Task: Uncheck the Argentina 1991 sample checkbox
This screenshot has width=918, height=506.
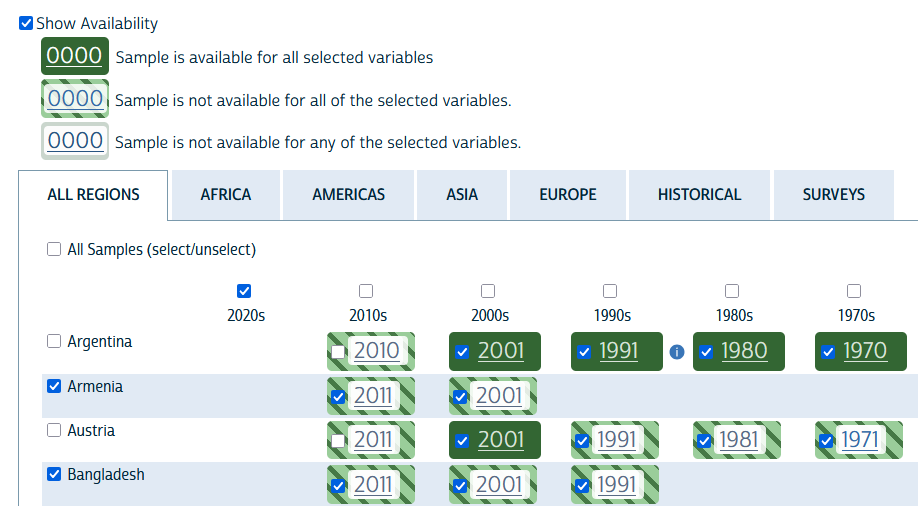Action: 584,352
